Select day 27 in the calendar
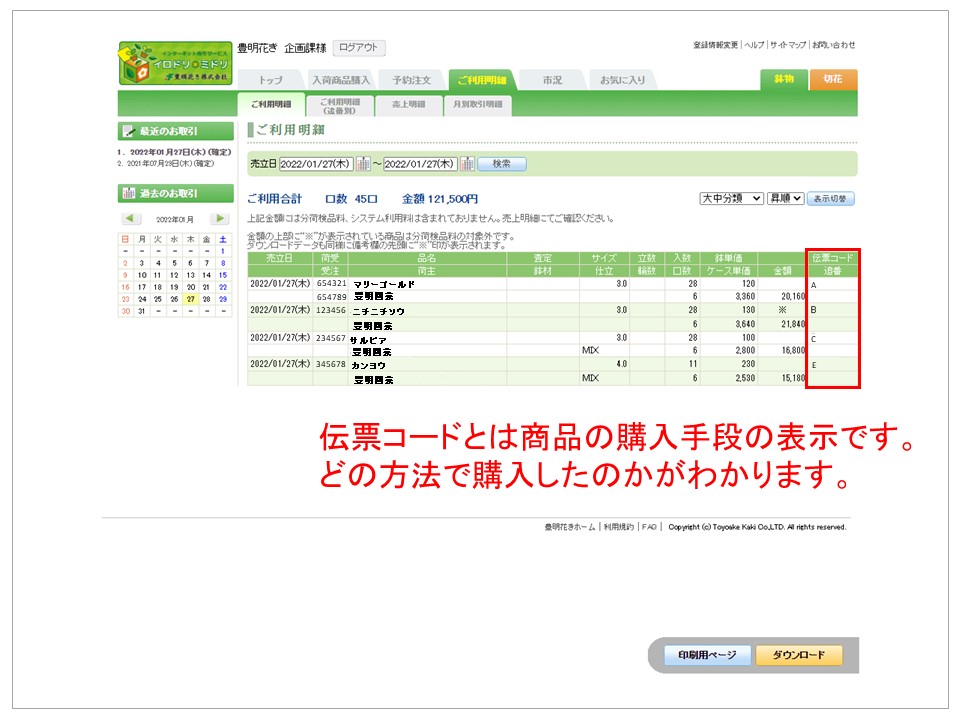Image resolution: width=960 pixels, height=720 pixels. (x=189, y=298)
